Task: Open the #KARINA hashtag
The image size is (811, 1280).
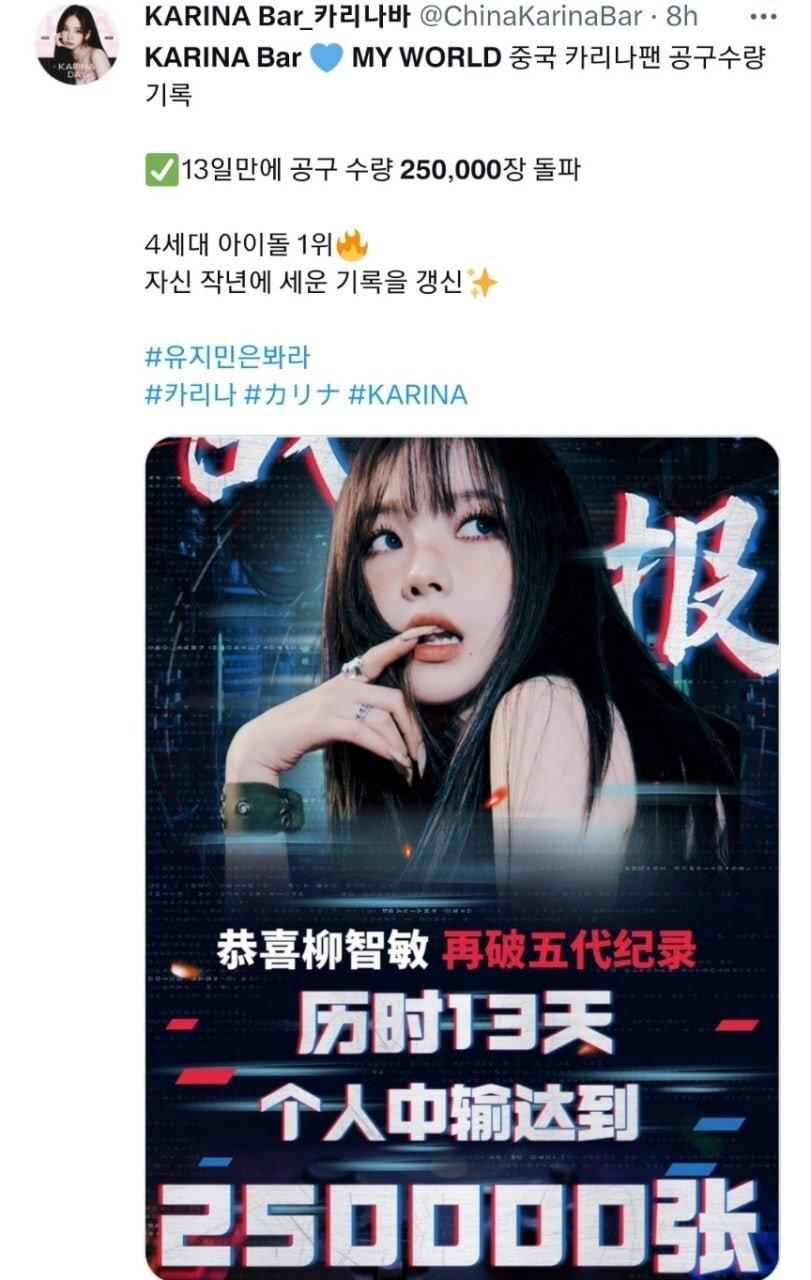Action: pos(408,394)
